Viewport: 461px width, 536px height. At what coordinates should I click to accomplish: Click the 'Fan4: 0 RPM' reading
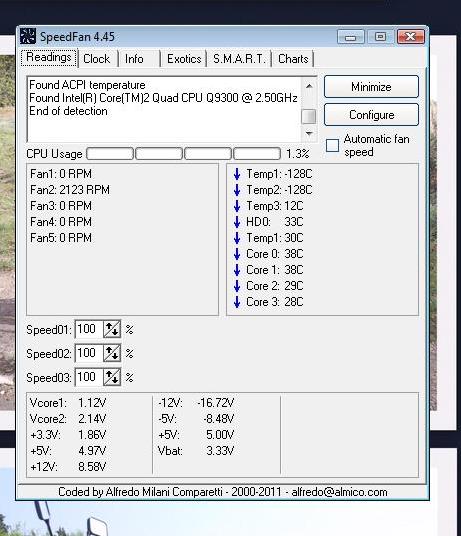point(61,222)
